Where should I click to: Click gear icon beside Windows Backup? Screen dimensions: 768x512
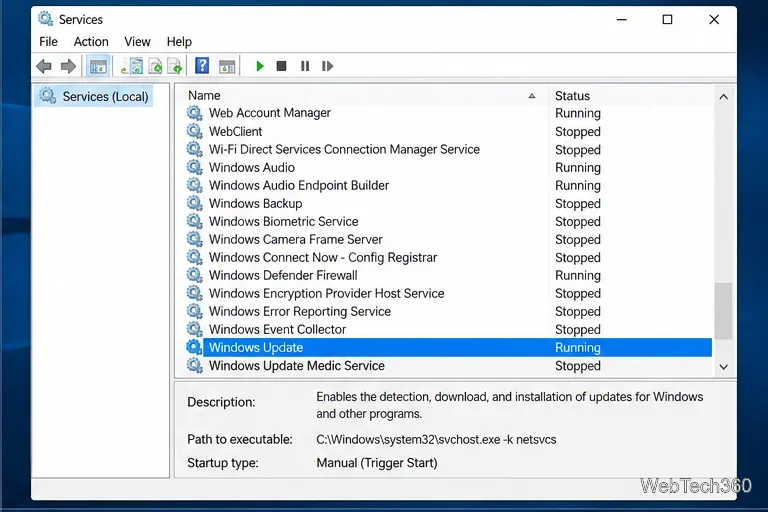(x=194, y=203)
